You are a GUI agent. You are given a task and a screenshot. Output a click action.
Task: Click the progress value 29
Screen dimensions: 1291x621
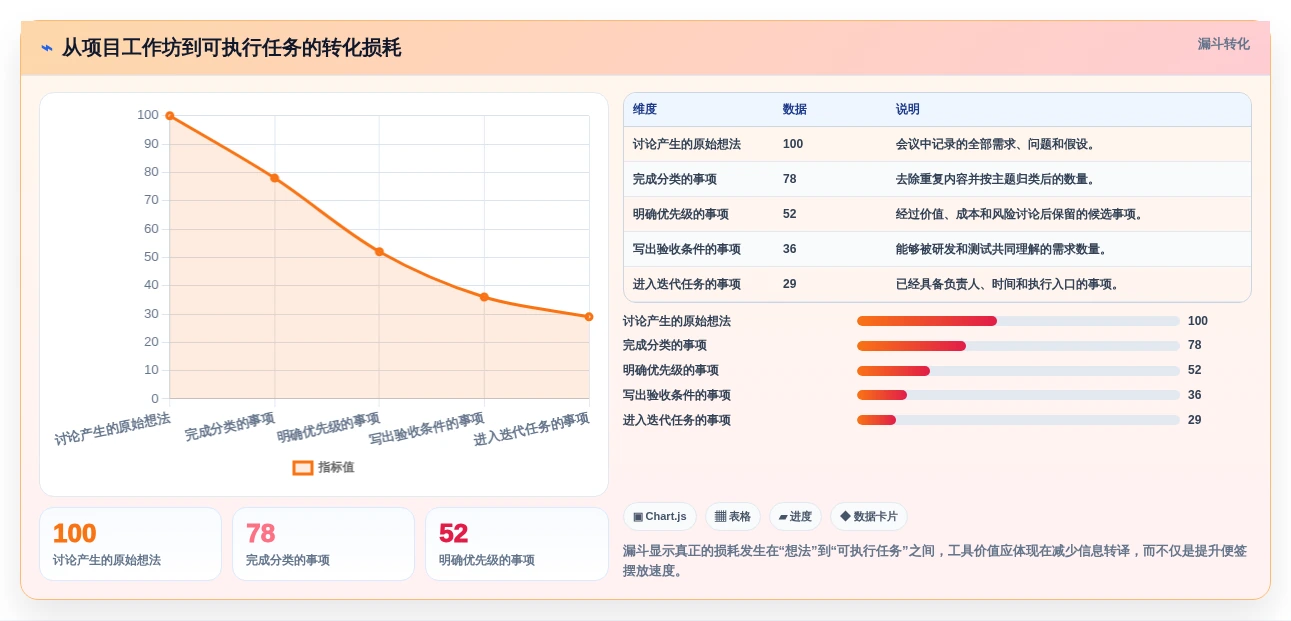pos(1195,420)
